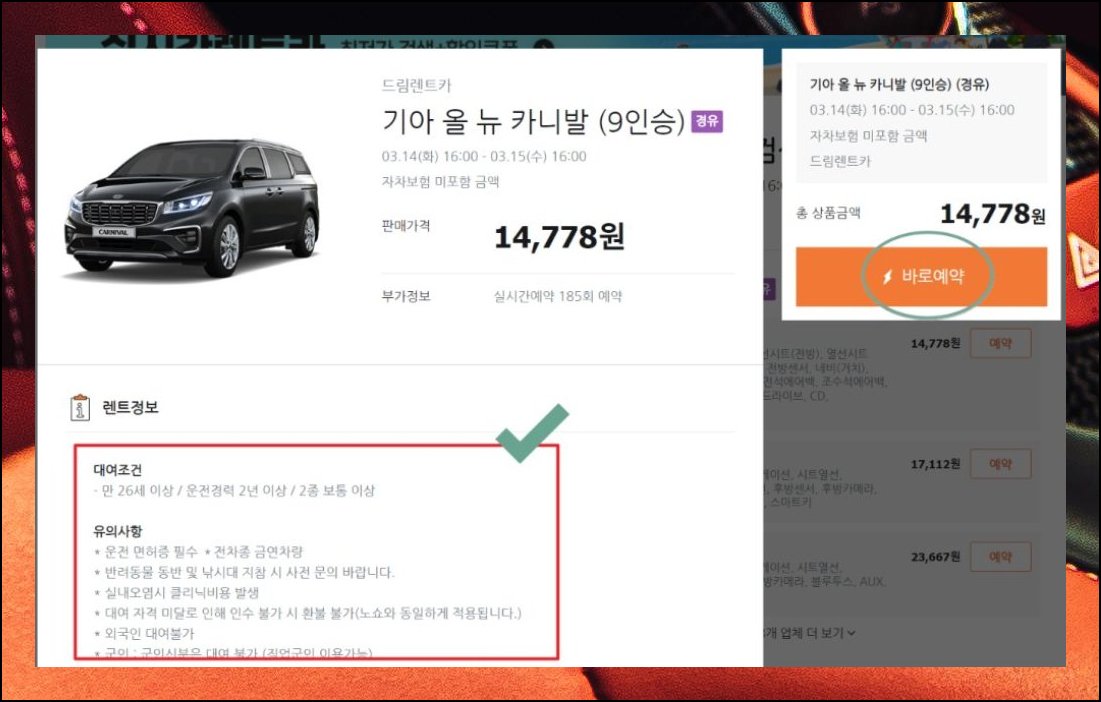Click the 반려동물 동반 notice line
The width and height of the screenshot is (1101, 702).
coord(244,572)
